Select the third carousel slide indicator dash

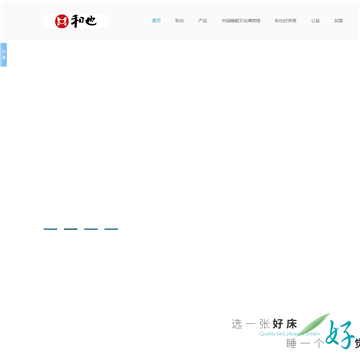[x=91, y=229]
